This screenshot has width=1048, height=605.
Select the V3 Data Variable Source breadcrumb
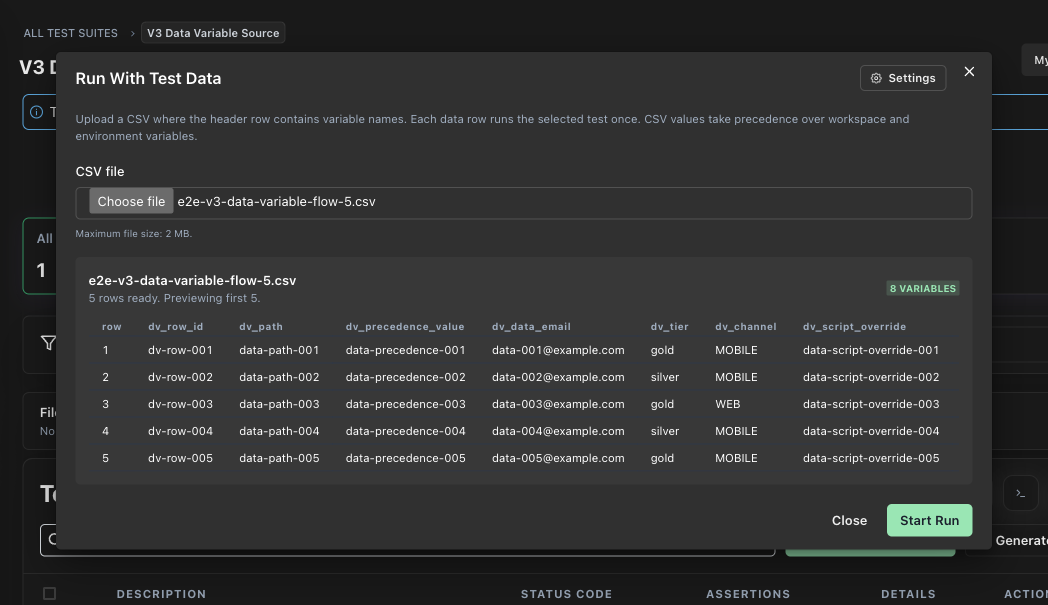pyautogui.click(x=213, y=33)
